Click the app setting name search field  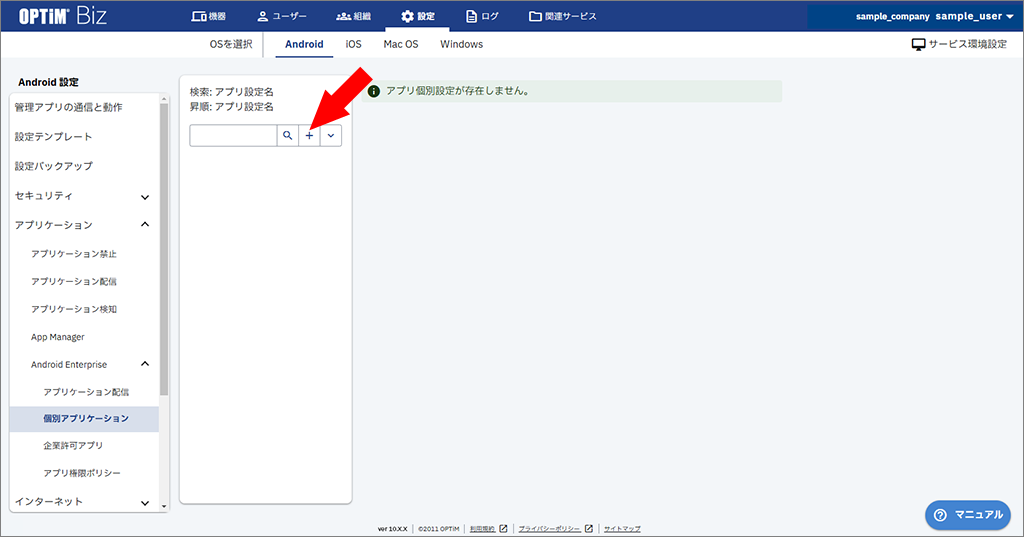click(x=233, y=136)
